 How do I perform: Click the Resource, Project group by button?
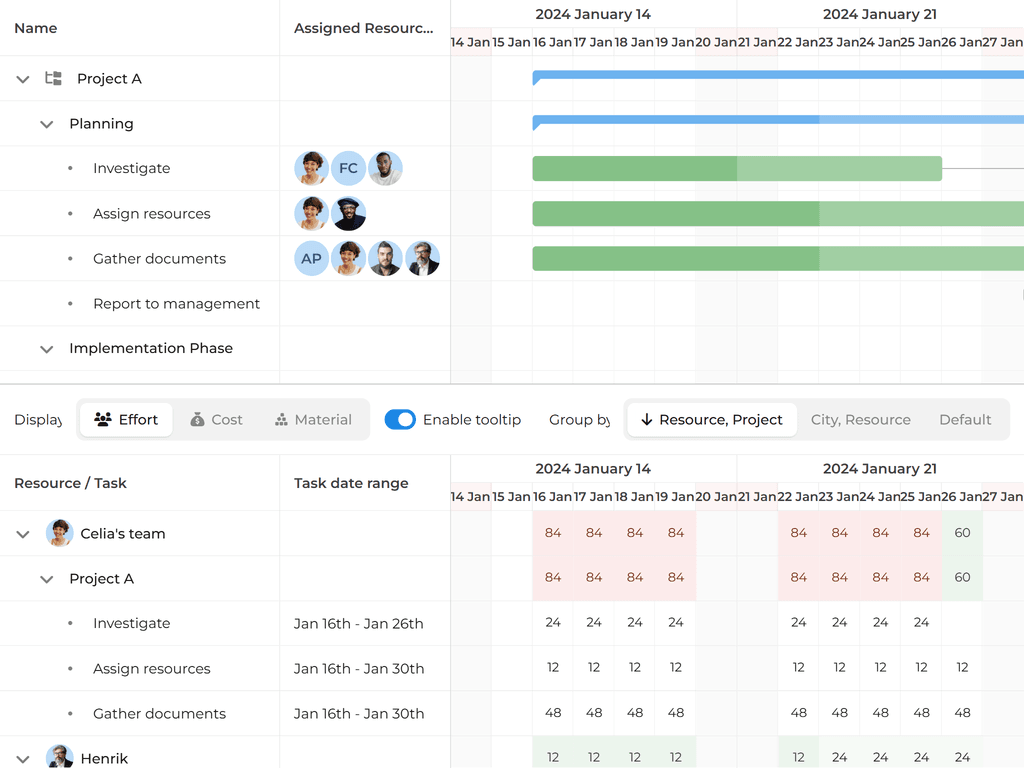coord(710,419)
